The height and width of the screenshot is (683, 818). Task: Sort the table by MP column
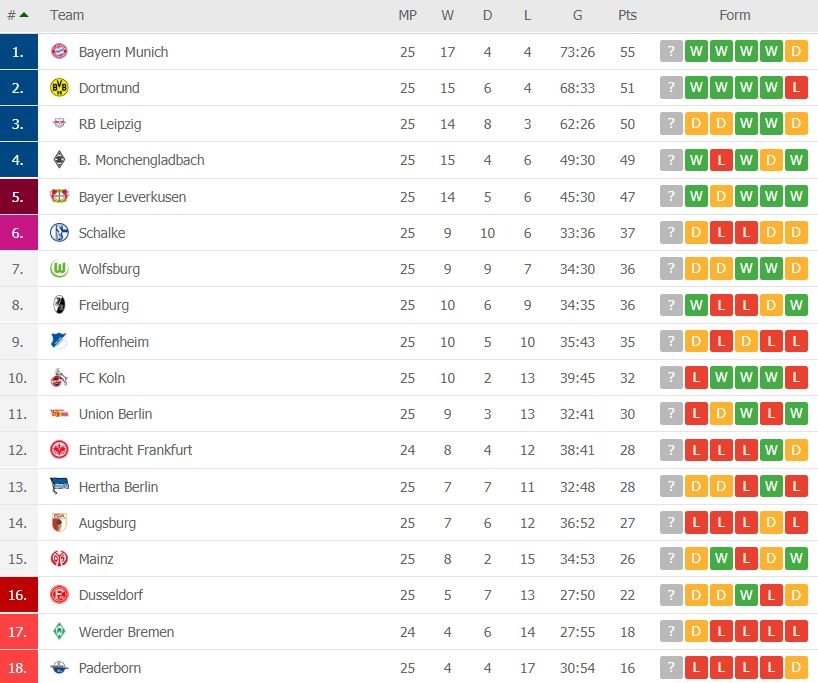(406, 15)
